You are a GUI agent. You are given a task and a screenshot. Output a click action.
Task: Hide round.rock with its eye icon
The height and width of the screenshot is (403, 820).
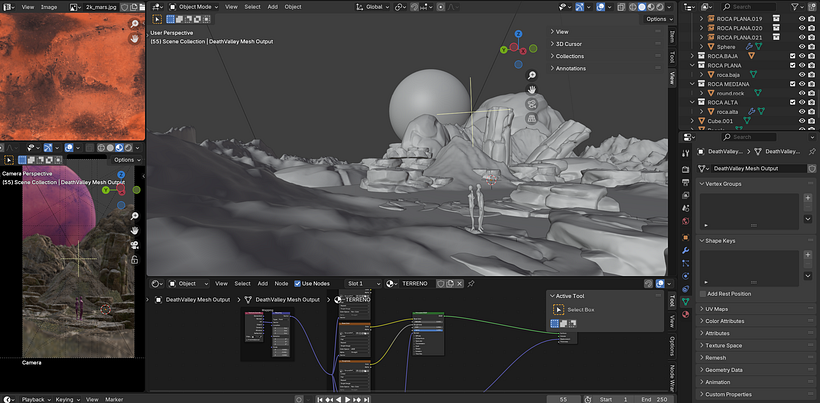tap(802, 93)
